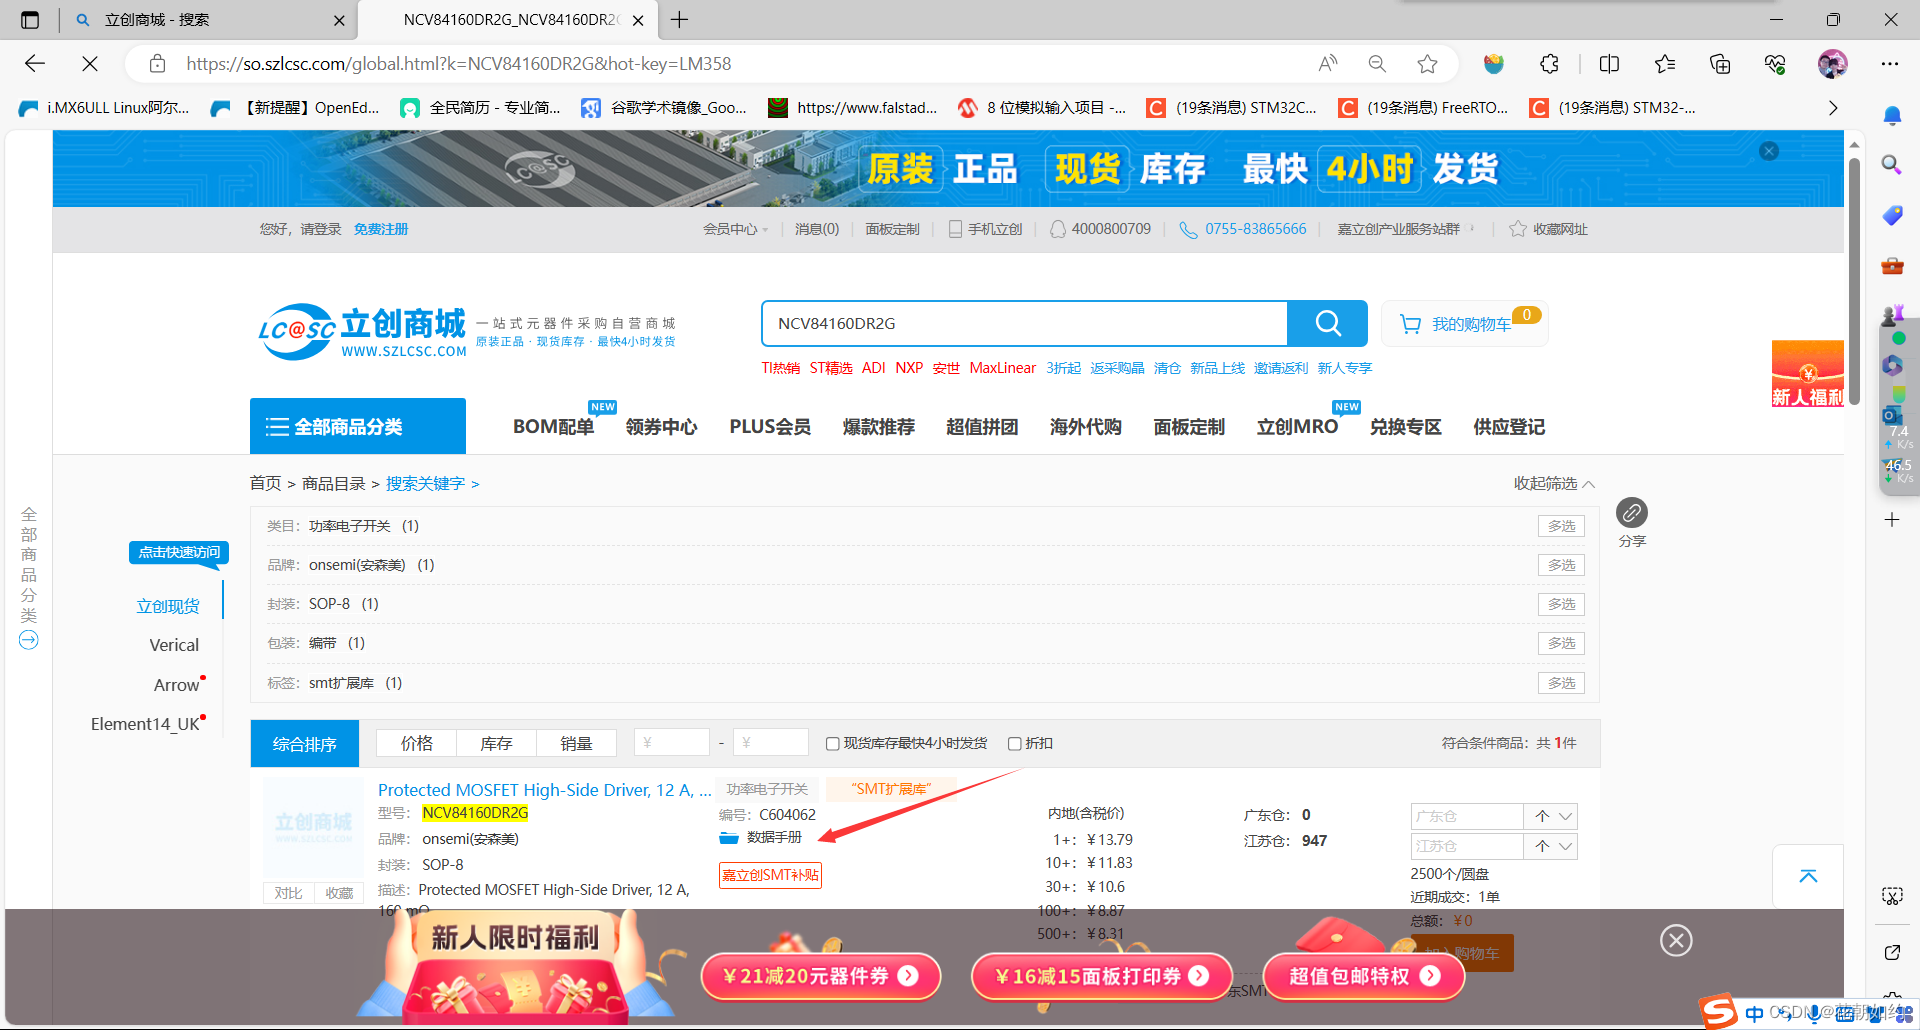The height and width of the screenshot is (1030, 1920).
Task: Close the bottom 新人限时福利 promotion bar
Action: 1676,940
